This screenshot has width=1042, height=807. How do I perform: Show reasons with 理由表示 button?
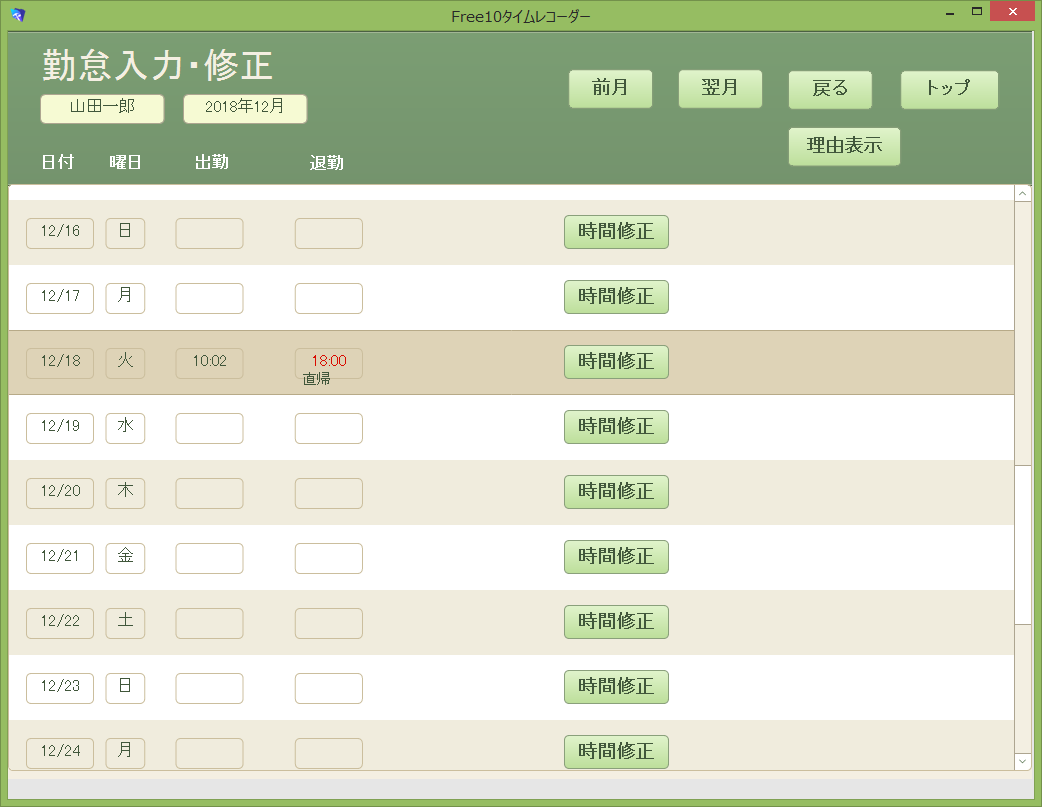[844, 146]
